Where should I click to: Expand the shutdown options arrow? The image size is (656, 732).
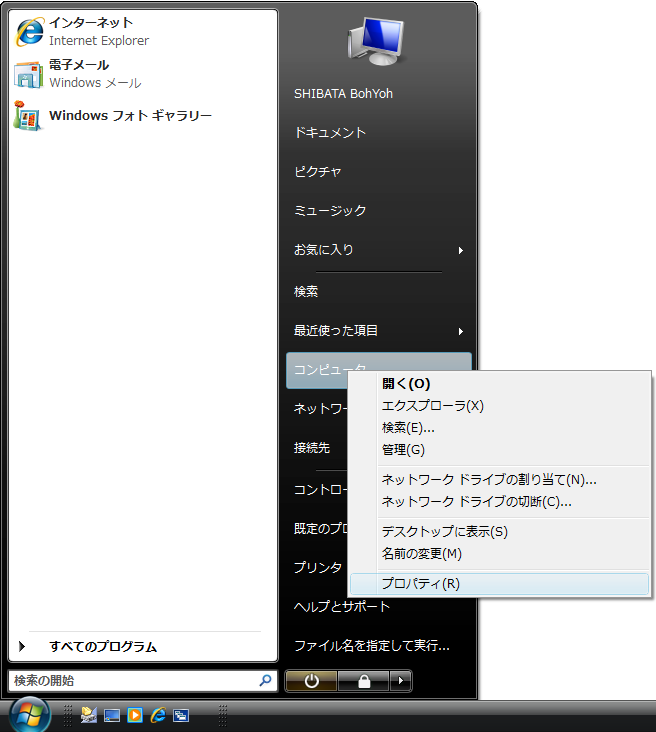coord(400,681)
